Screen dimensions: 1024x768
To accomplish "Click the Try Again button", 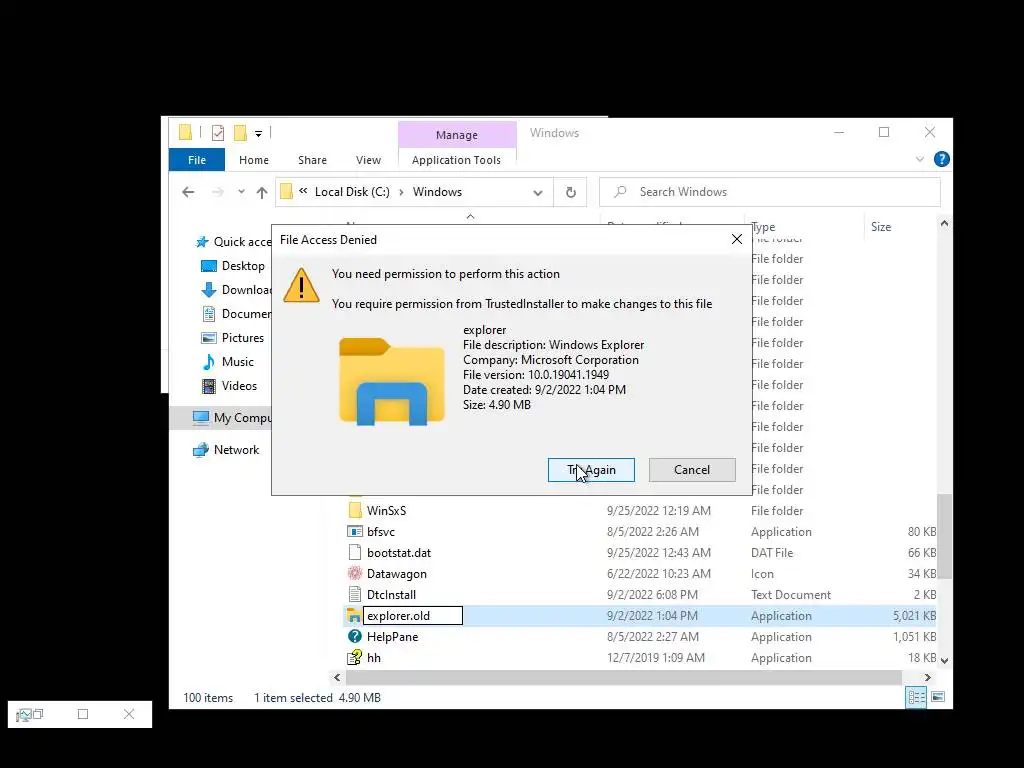I will [591, 470].
